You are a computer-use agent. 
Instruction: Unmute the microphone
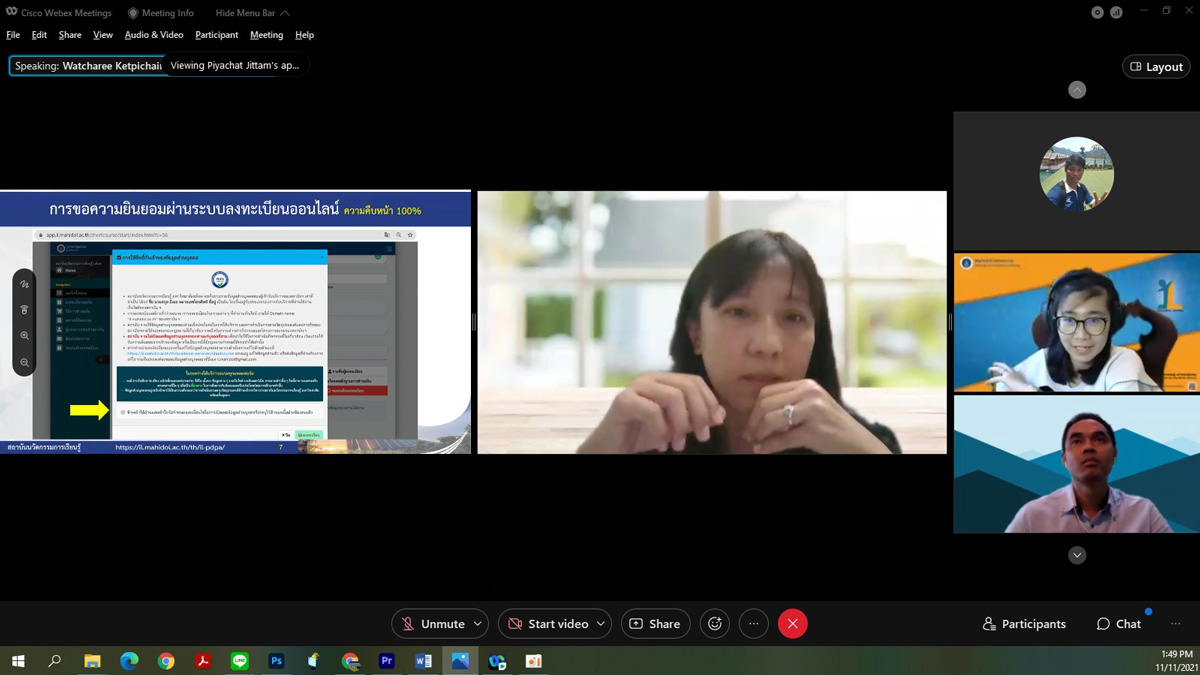[x=432, y=624]
